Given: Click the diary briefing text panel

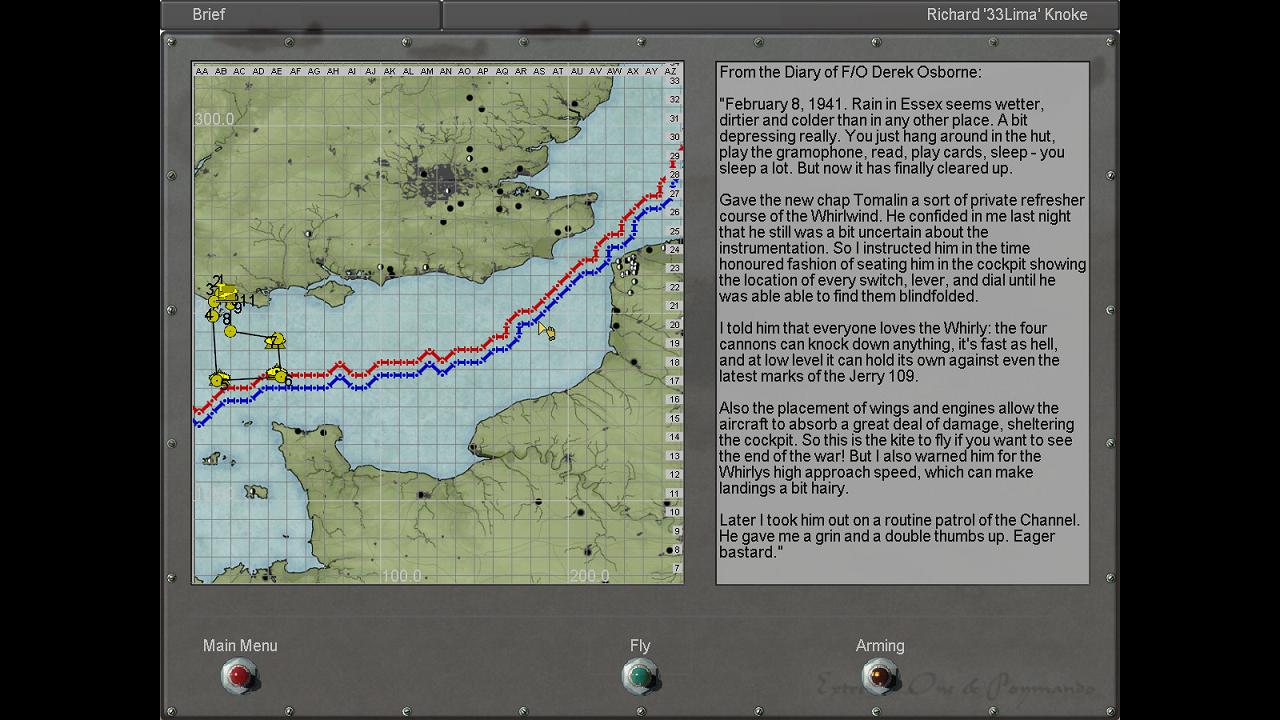Looking at the screenshot, I should coord(902,323).
